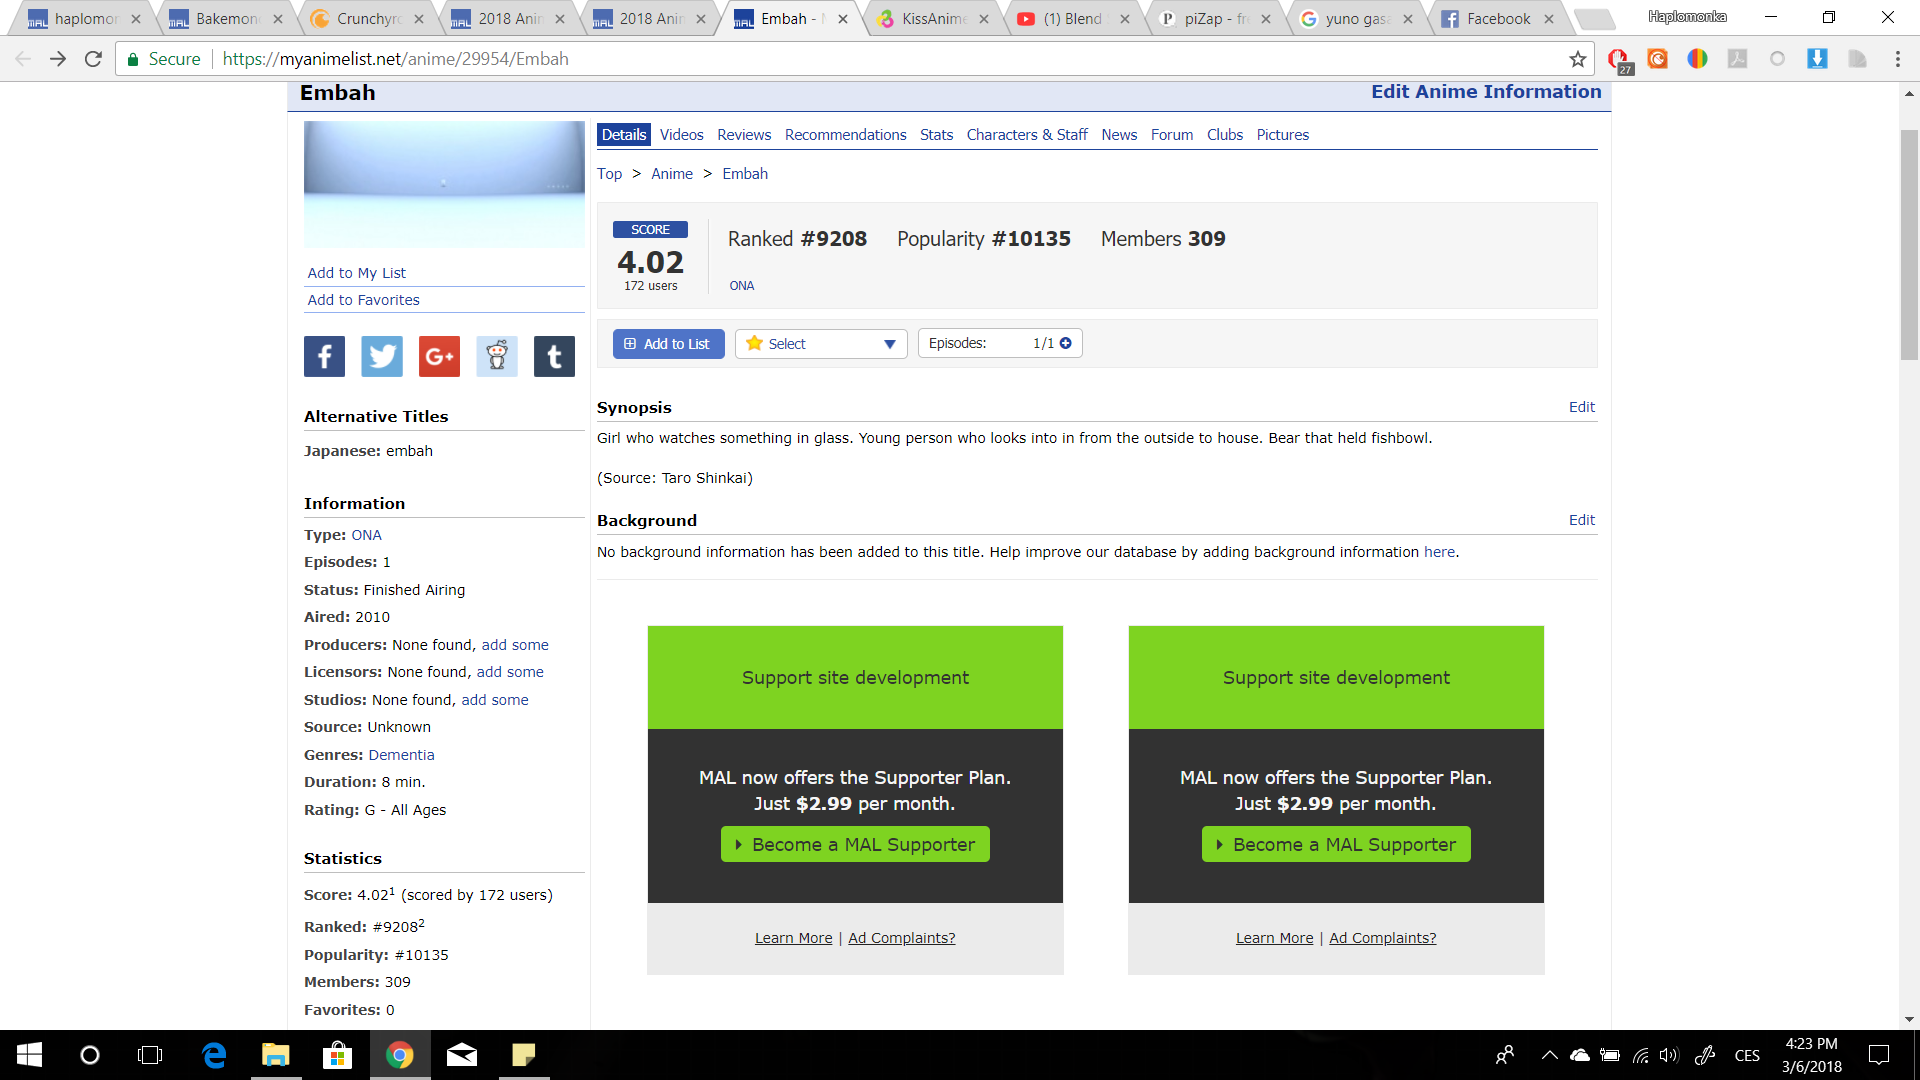Image resolution: width=1920 pixels, height=1080 pixels.
Task: Reload the page with refresh icon
Action: [93, 59]
